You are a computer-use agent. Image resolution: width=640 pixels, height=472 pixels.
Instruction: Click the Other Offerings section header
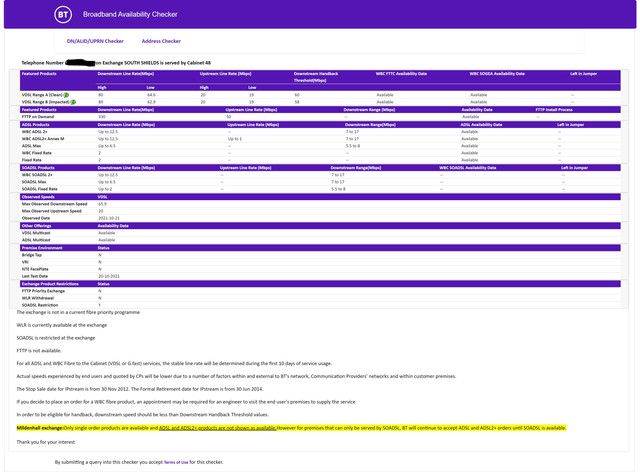pyautogui.click(x=36, y=226)
